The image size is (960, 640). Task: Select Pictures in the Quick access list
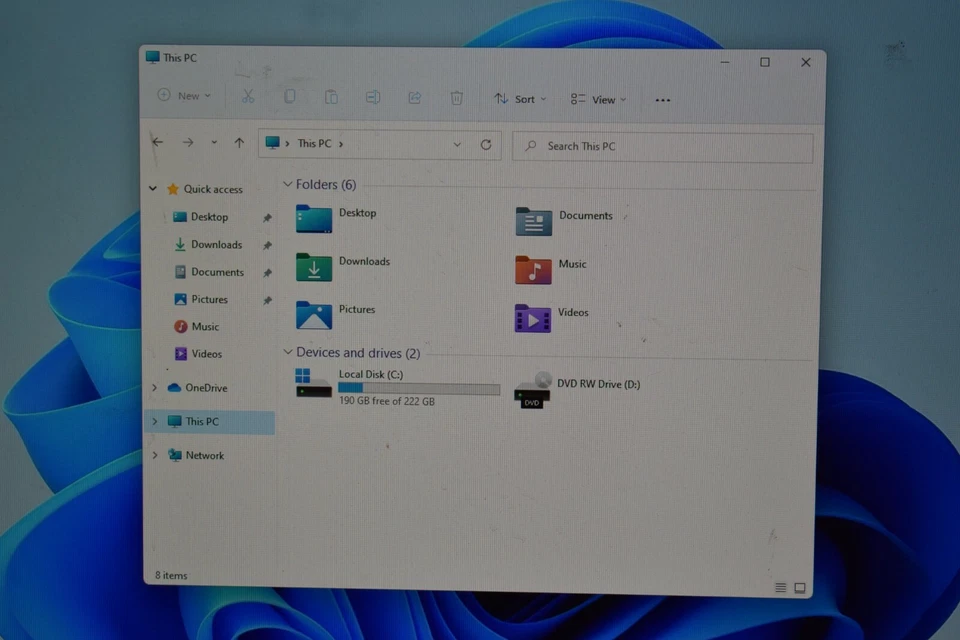[209, 299]
